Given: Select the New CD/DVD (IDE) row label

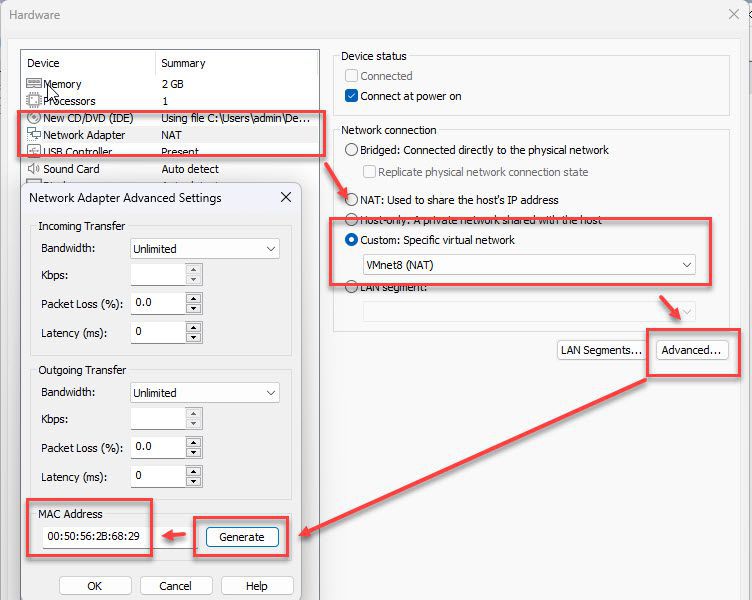Looking at the screenshot, I should [88, 118].
